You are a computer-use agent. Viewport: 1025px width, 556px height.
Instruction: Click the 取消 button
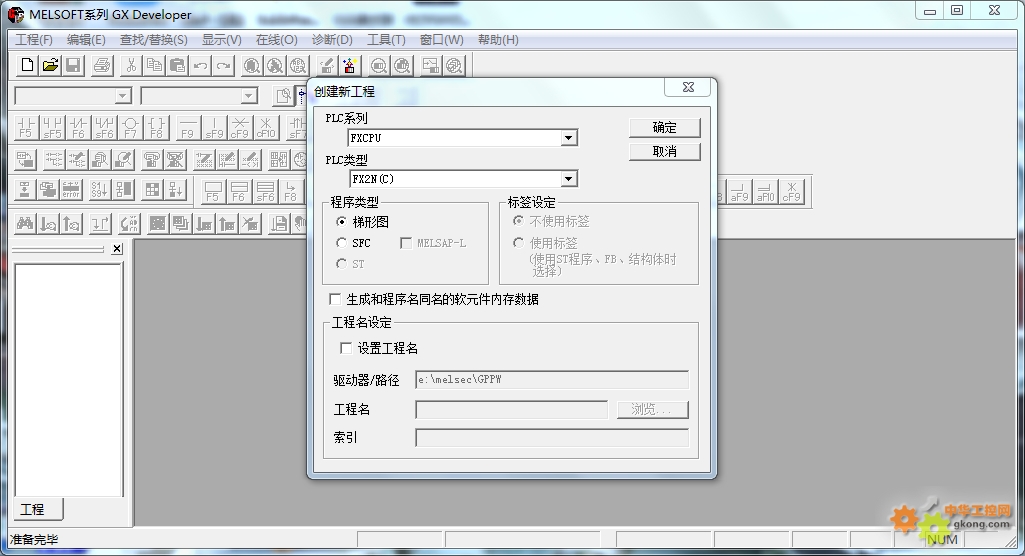point(664,152)
